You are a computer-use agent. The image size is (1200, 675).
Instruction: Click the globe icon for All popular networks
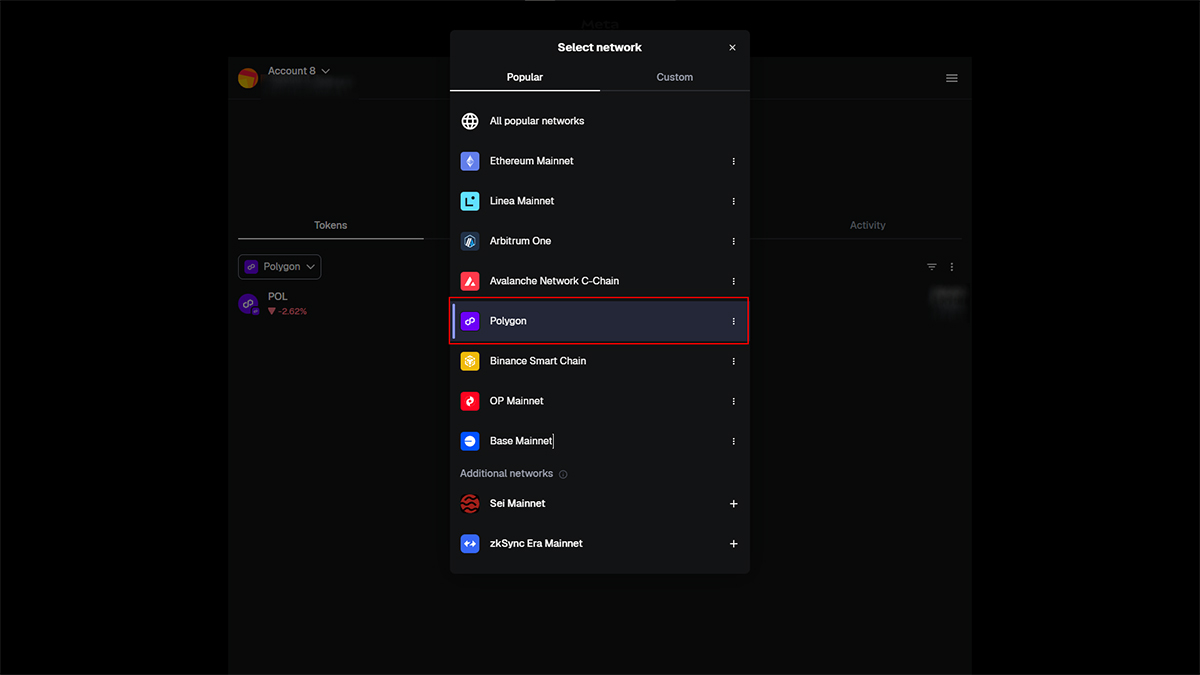[470, 121]
